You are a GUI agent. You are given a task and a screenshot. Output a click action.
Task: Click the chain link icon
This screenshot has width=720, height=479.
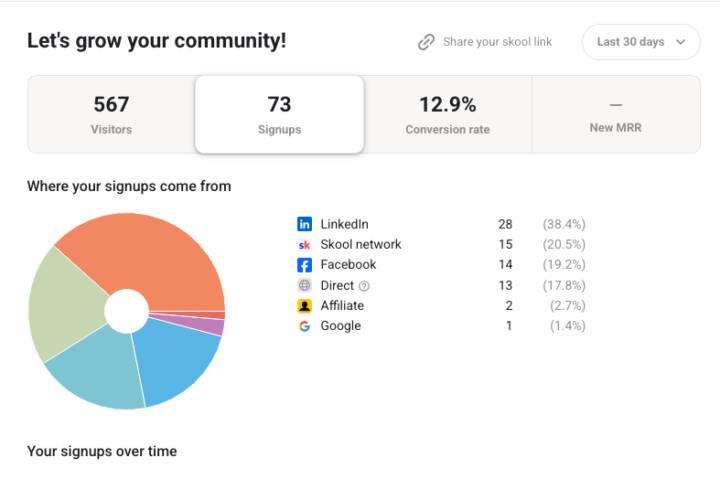[x=426, y=42]
